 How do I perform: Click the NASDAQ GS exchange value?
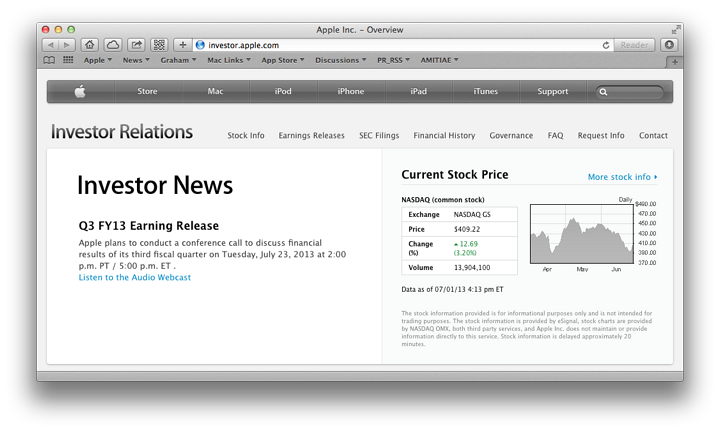472,214
